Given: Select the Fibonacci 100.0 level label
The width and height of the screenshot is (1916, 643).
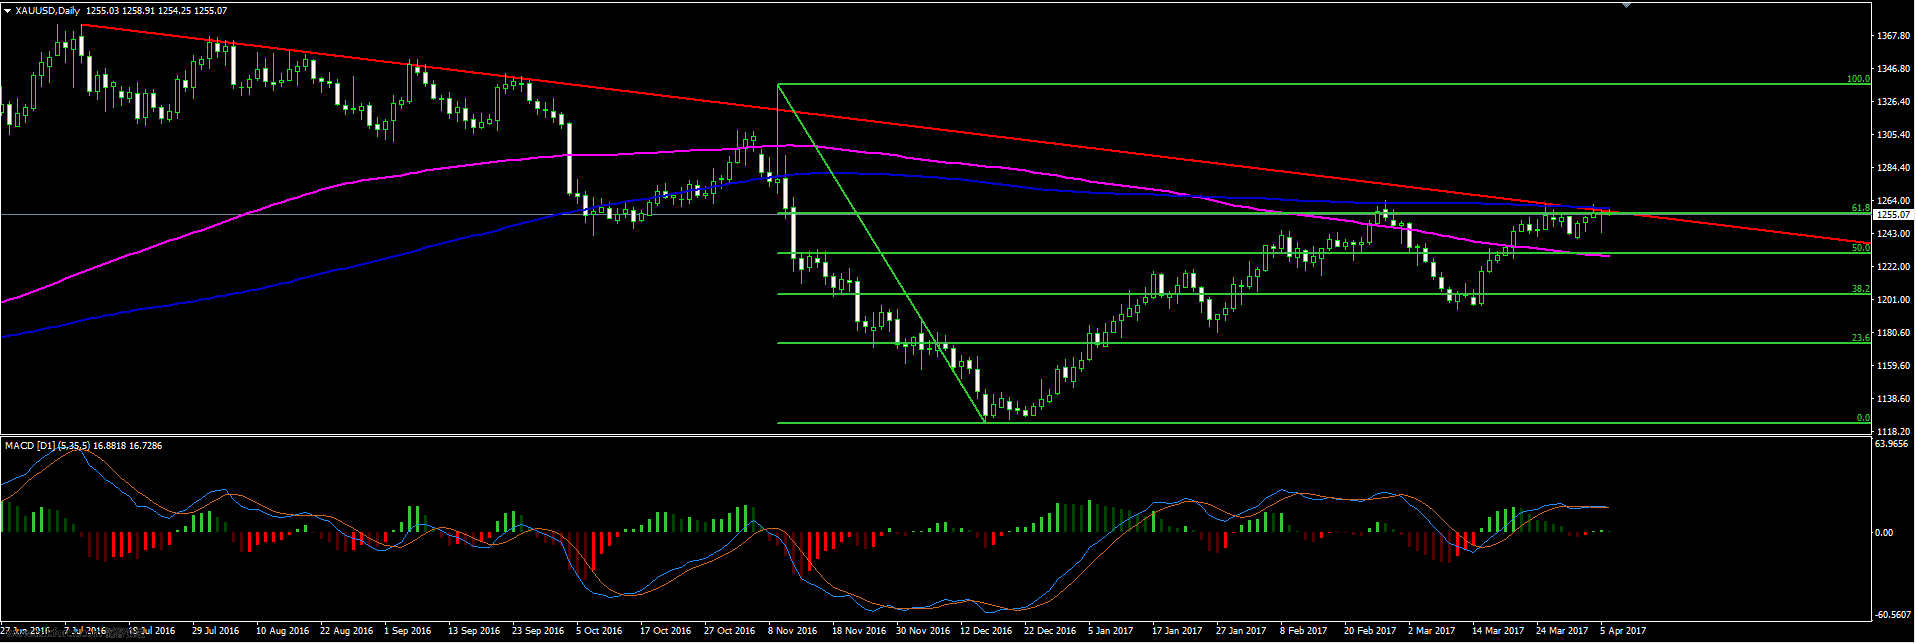Looking at the screenshot, I should click(1858, 79).
